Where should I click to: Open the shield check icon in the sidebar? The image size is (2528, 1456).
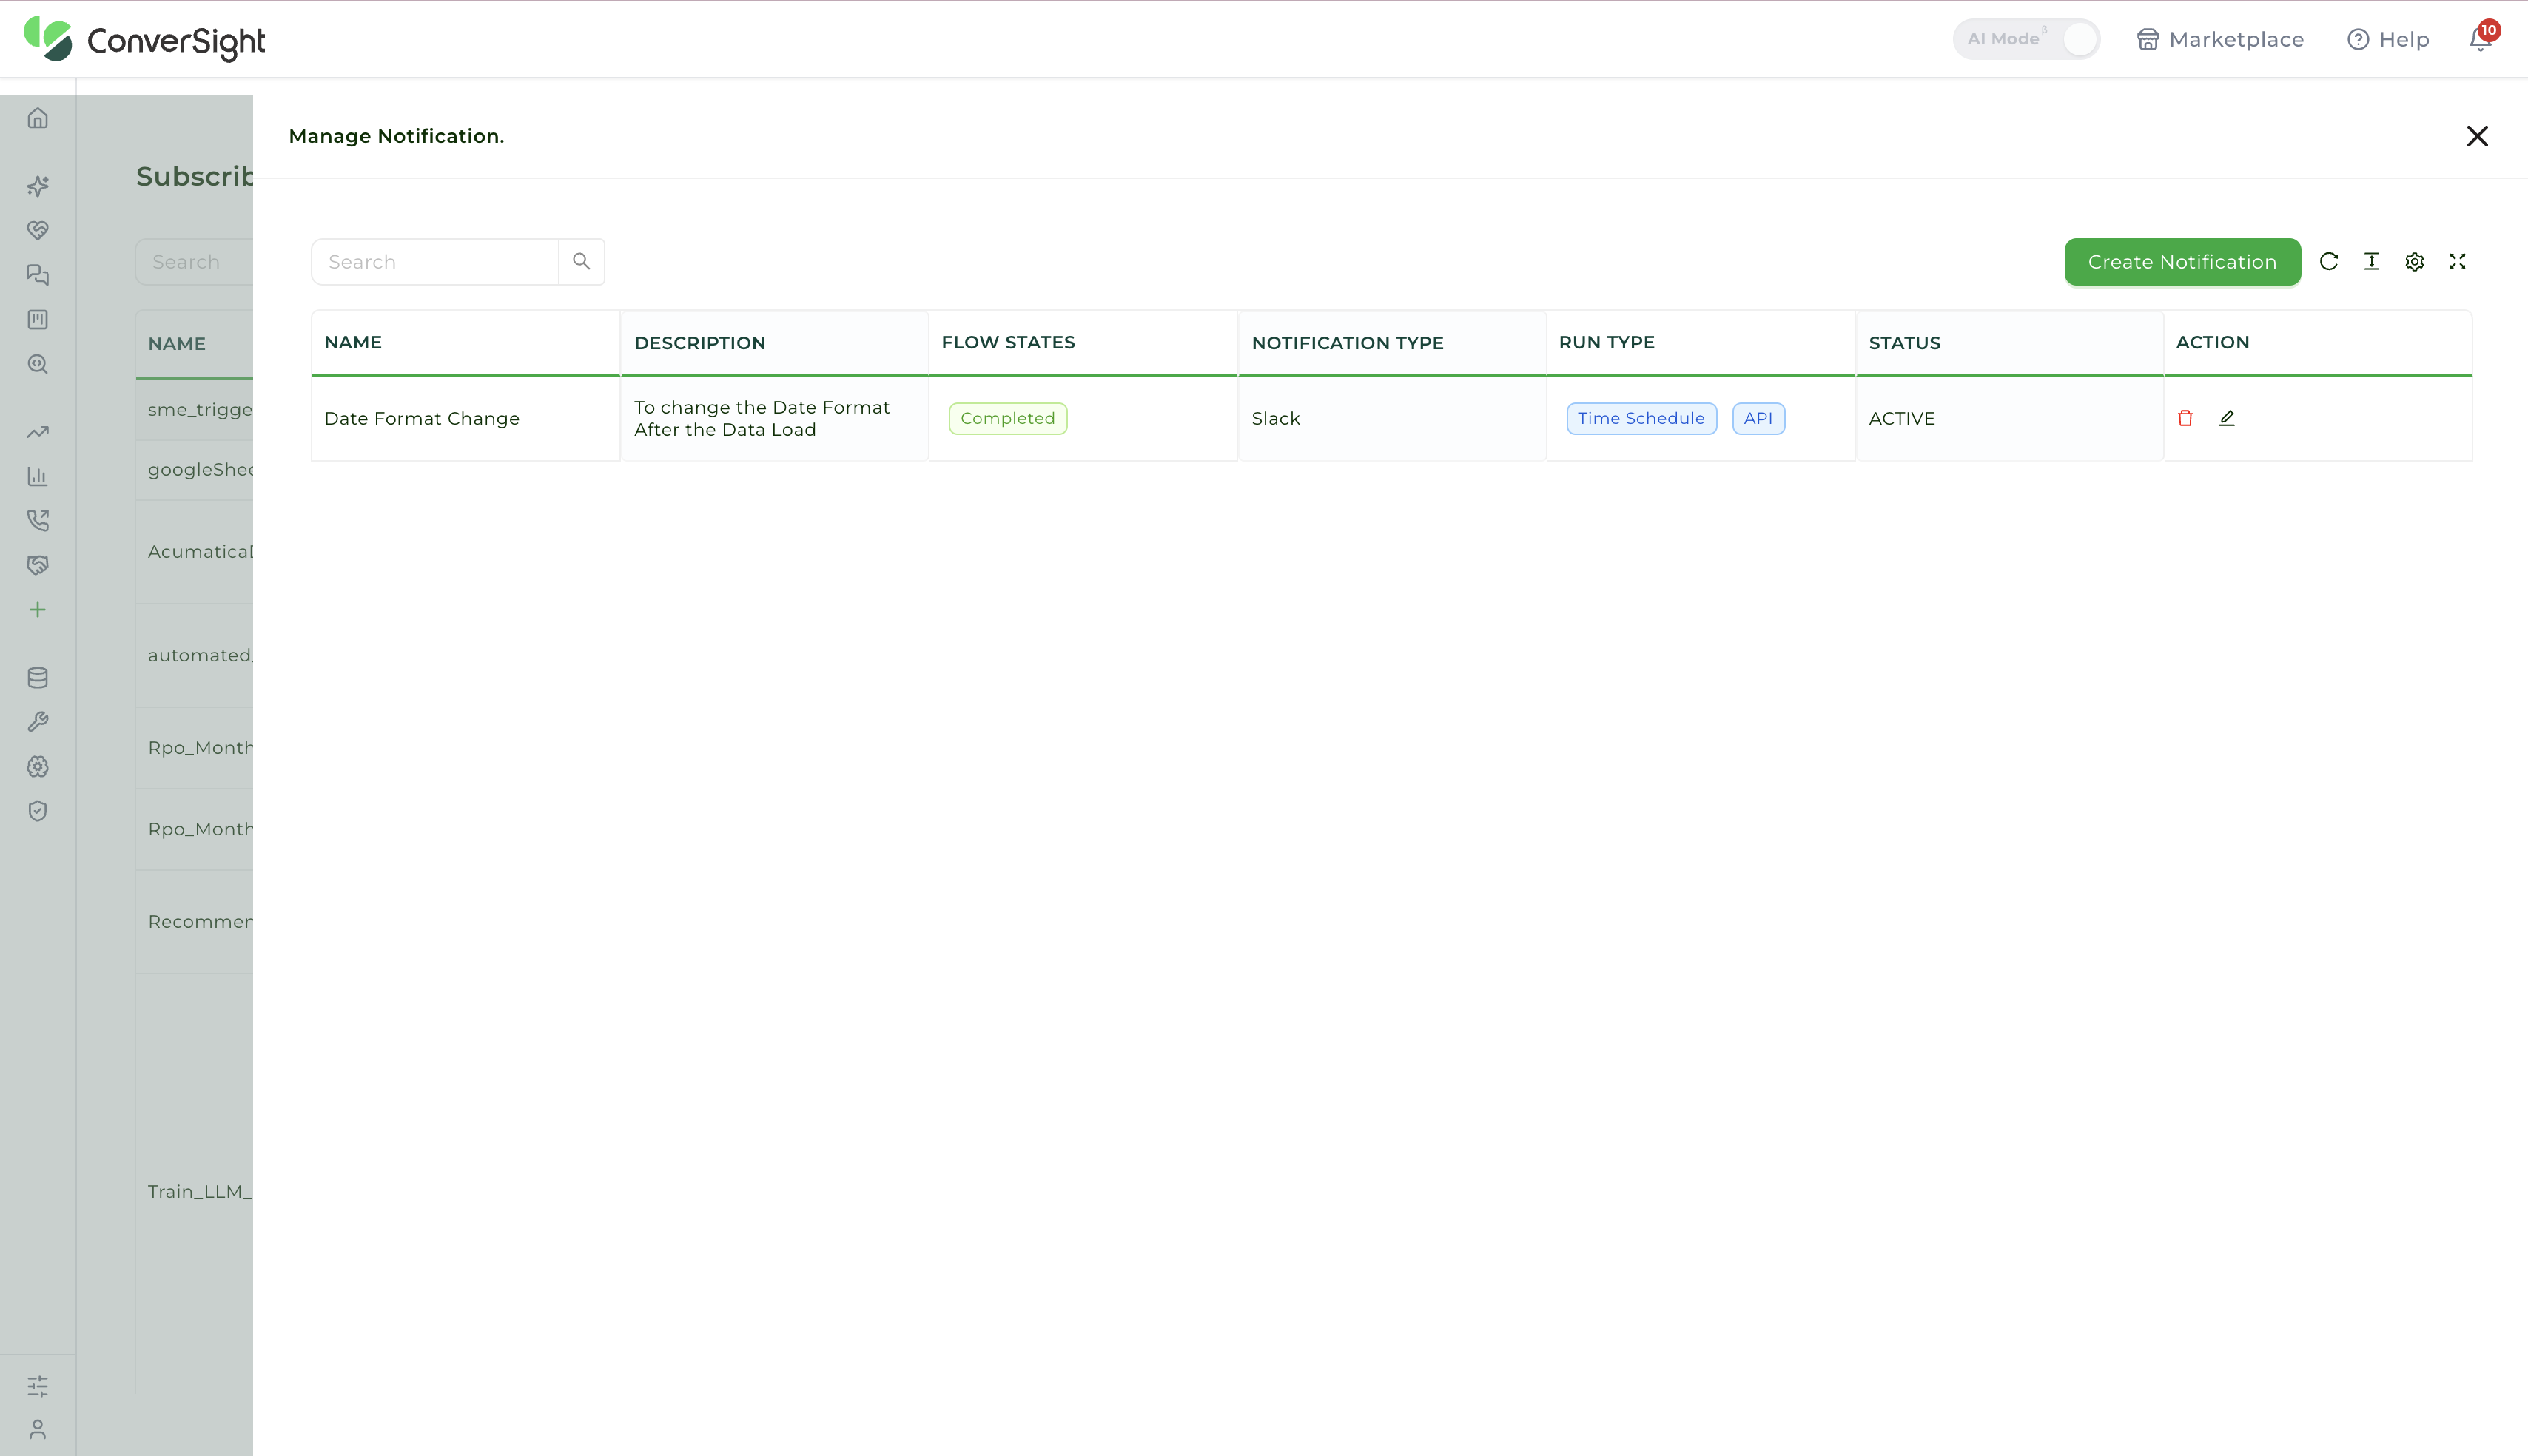point(38,811)
